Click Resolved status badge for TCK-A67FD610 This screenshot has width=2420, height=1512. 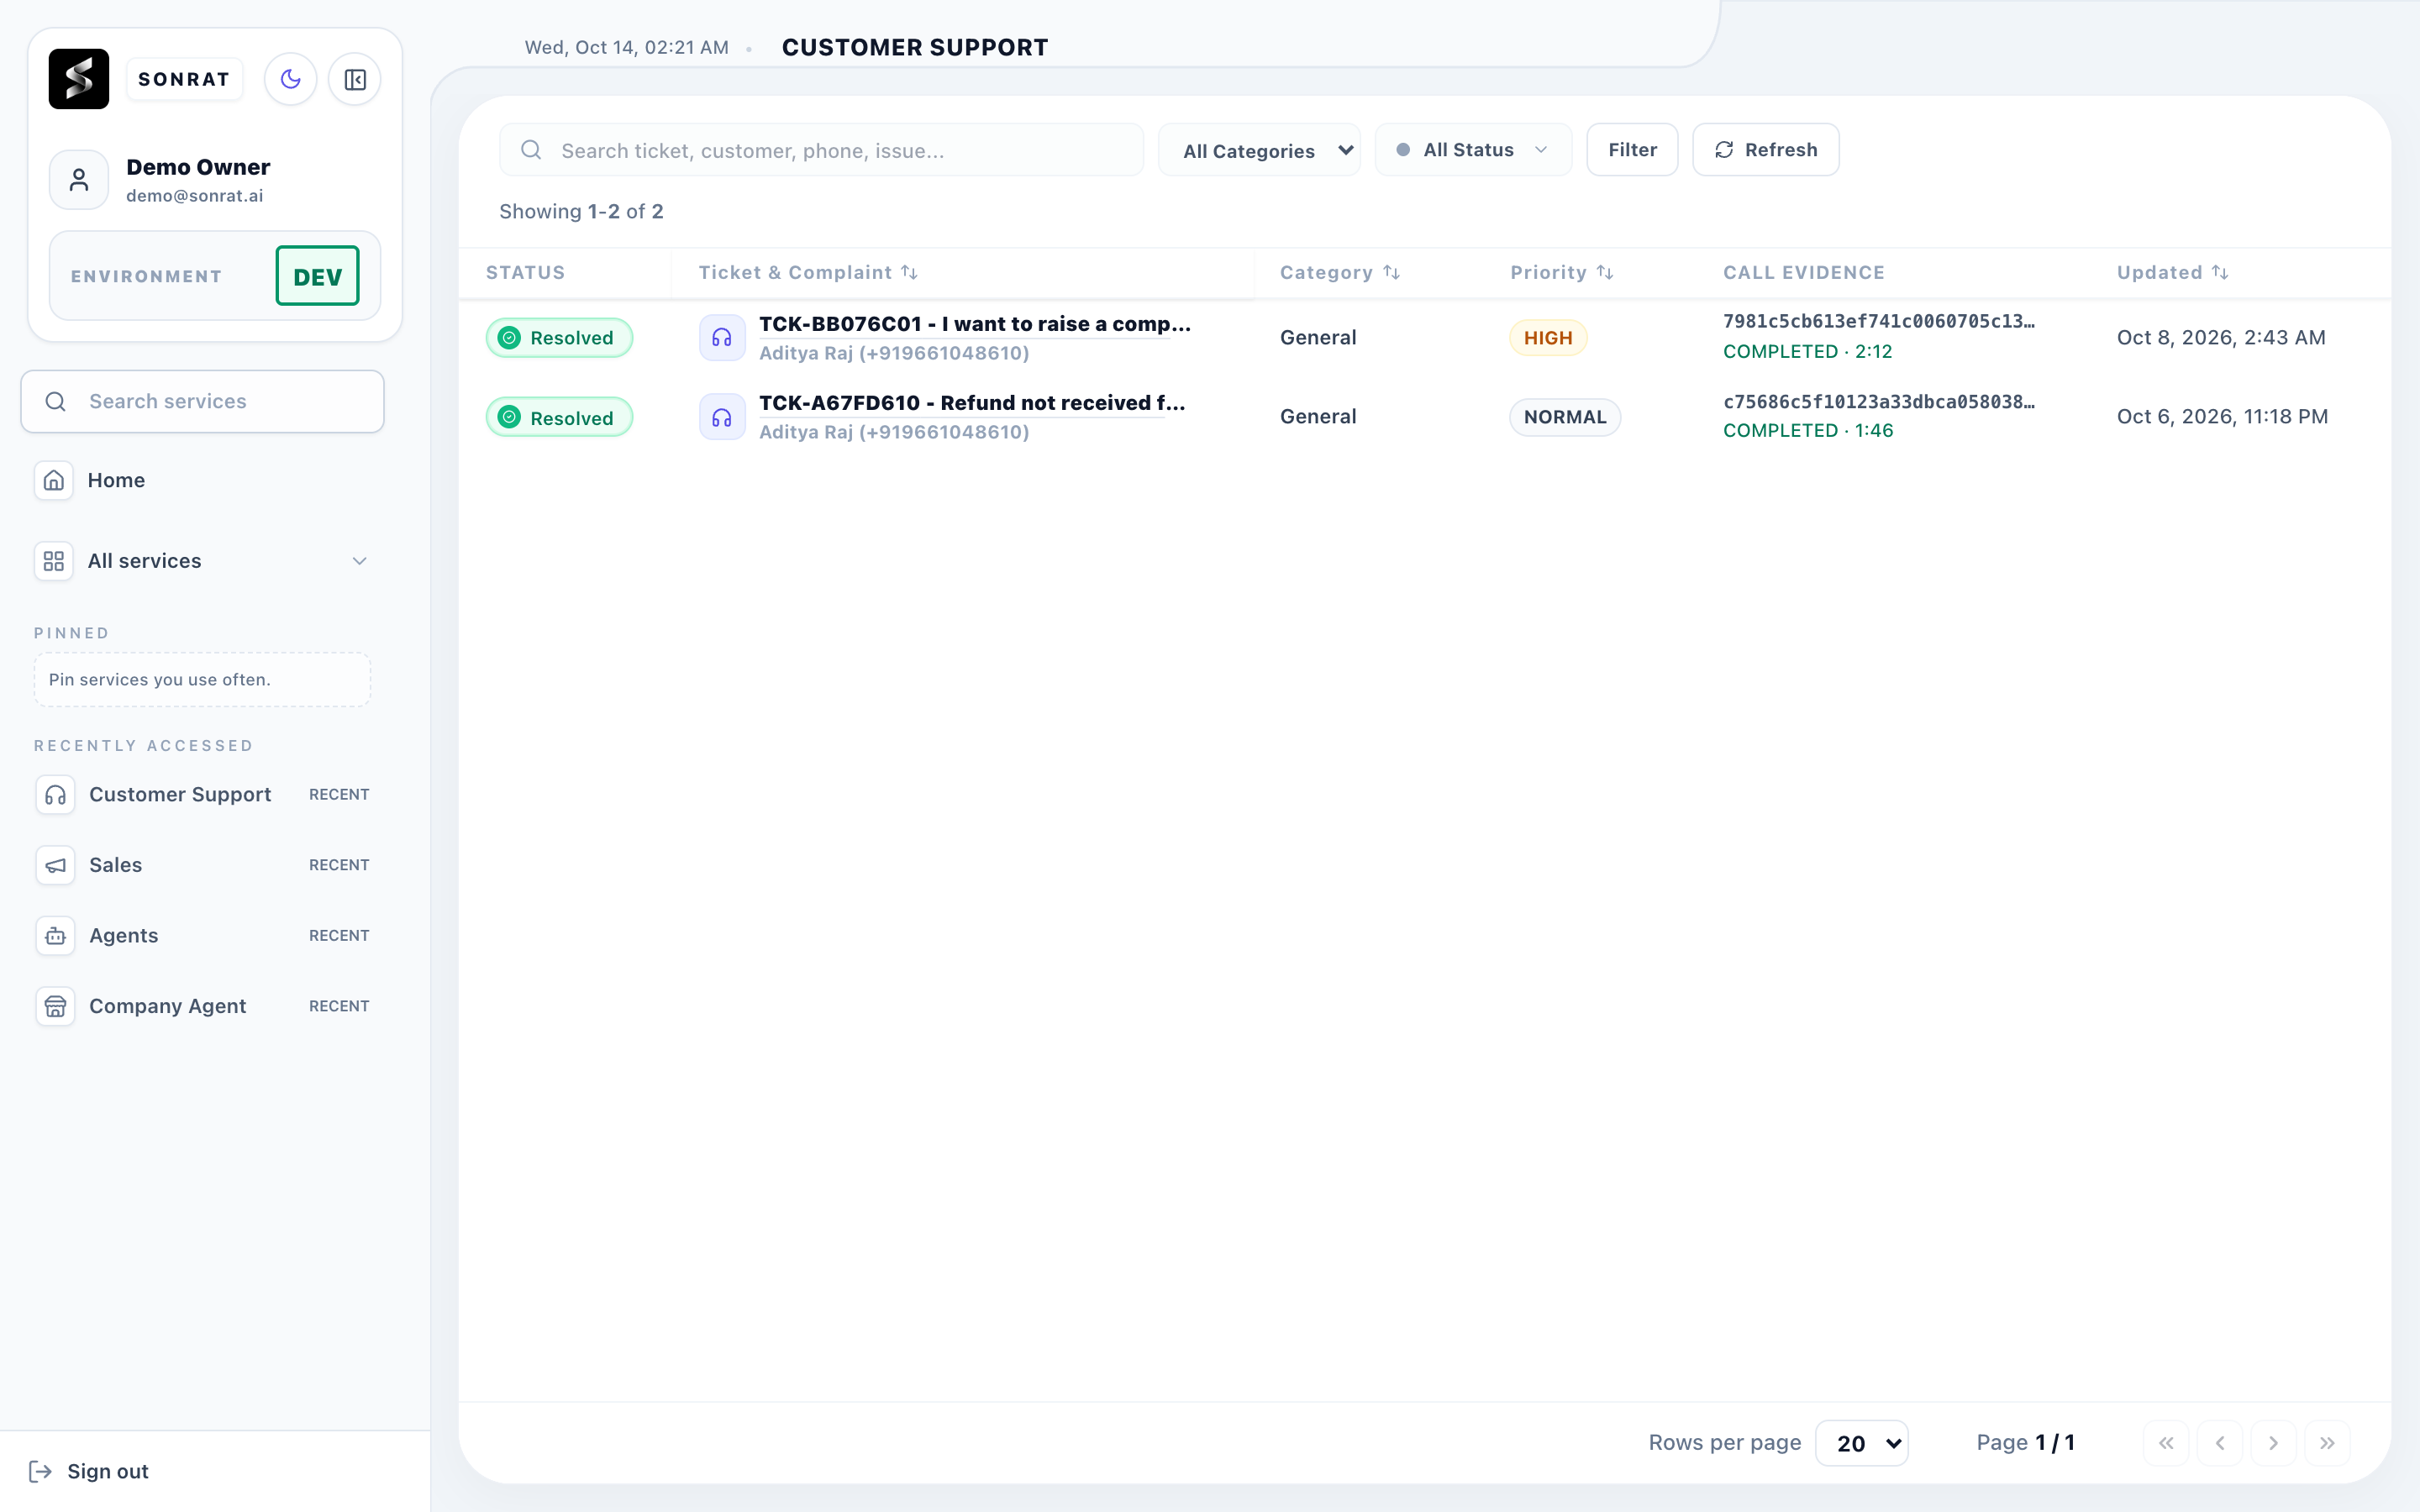(559, 417)
